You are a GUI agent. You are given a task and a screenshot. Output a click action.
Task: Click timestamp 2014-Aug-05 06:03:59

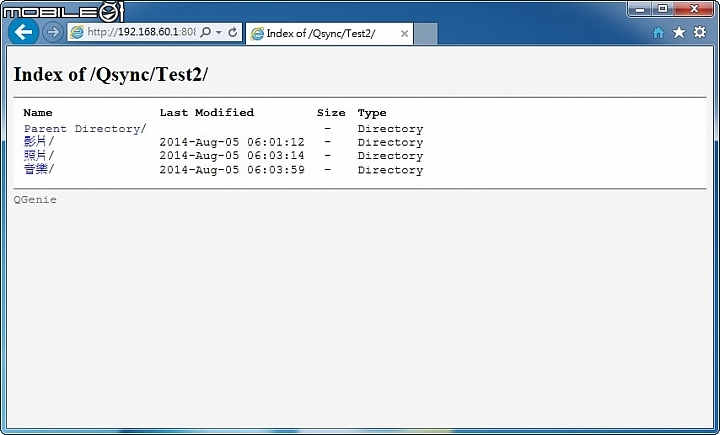coord(232,169)
